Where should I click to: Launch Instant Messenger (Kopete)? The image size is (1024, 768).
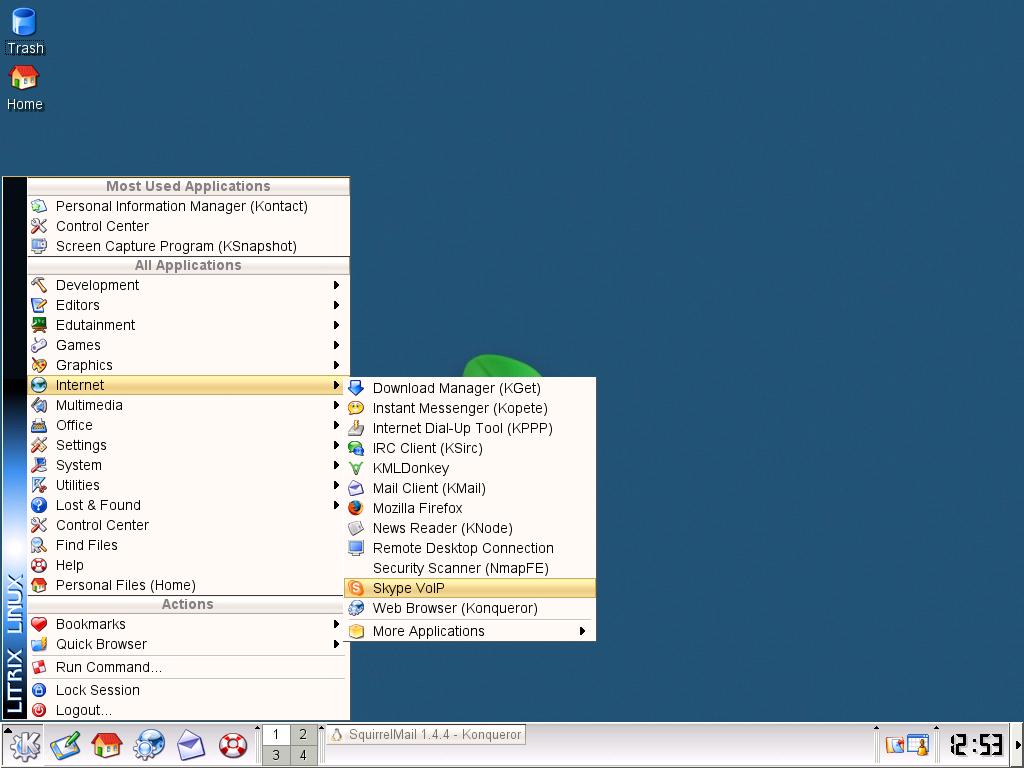(x=470, y=408)
